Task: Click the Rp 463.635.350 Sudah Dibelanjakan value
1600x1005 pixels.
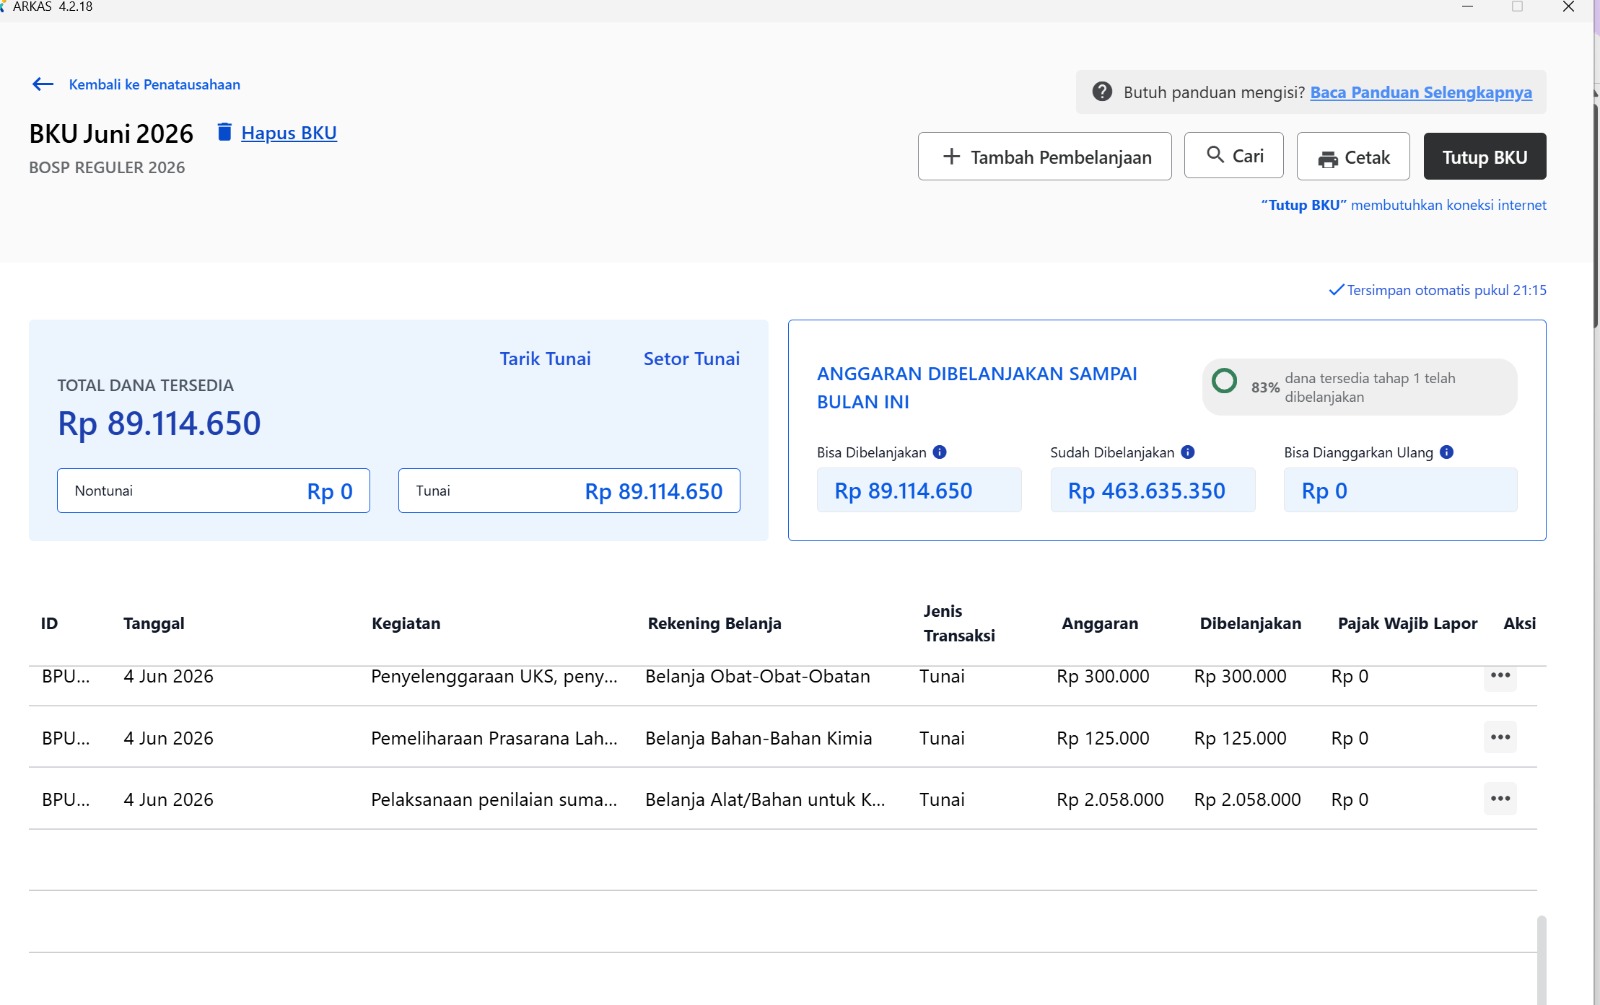Action: [1146, 491]
